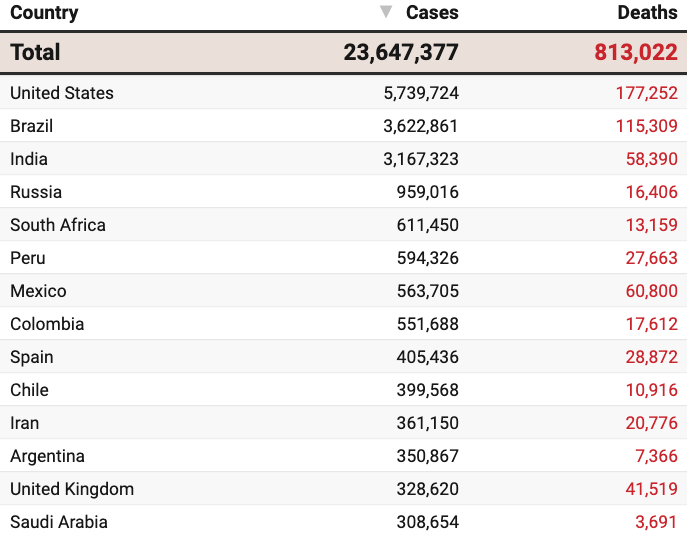Sort table by the Country column header
Image resolution: width=687 pixels, height=536 pixels.
44,13
